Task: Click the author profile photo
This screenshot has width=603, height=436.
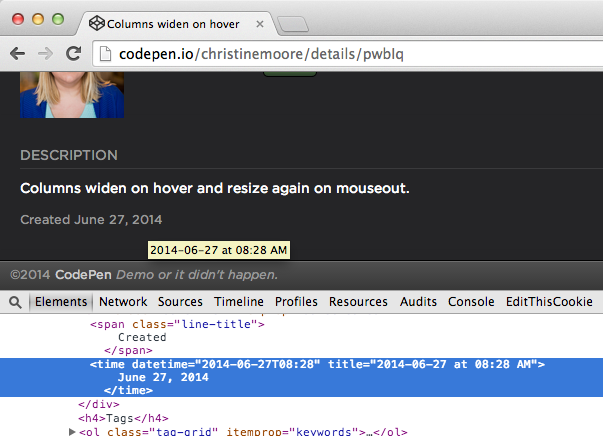Action: [x=72, y=96]
